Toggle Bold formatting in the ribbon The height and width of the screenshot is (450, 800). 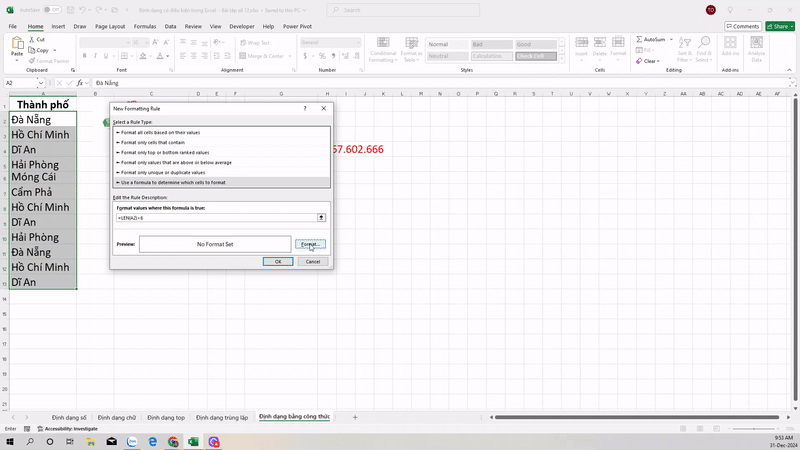click(x=84, y=56)
